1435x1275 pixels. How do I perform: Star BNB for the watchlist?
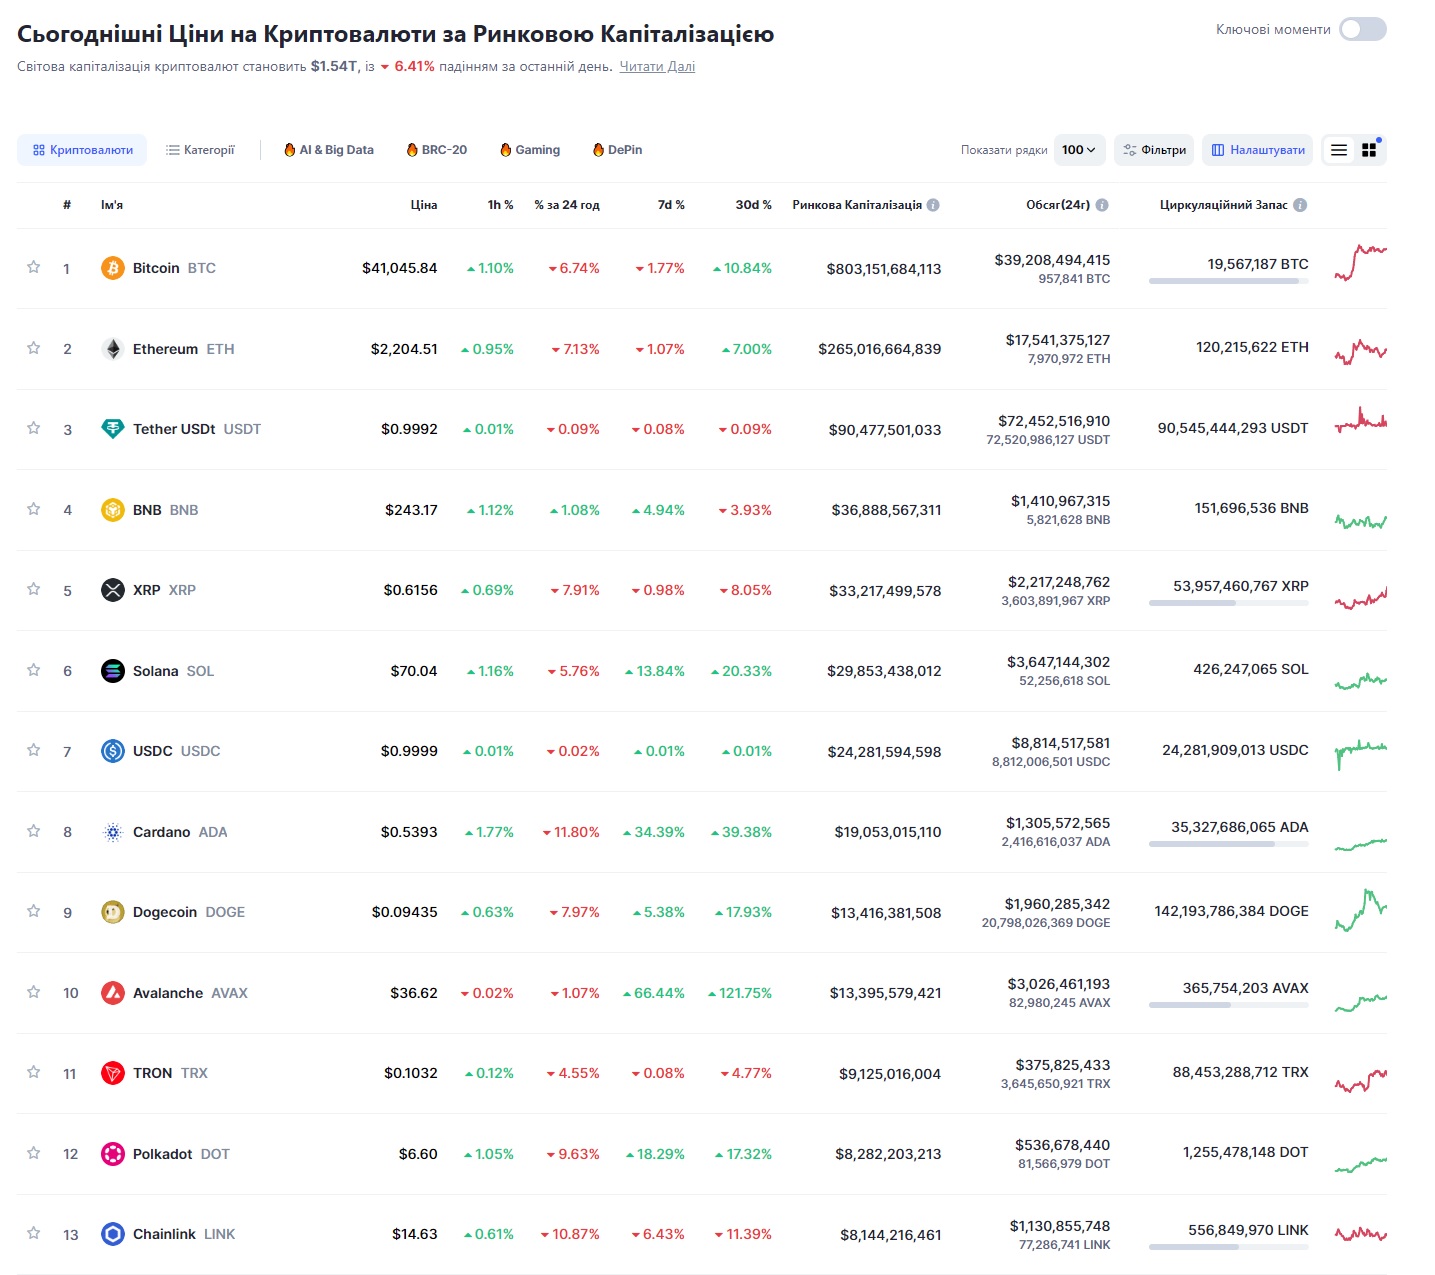tap(34, 509)
